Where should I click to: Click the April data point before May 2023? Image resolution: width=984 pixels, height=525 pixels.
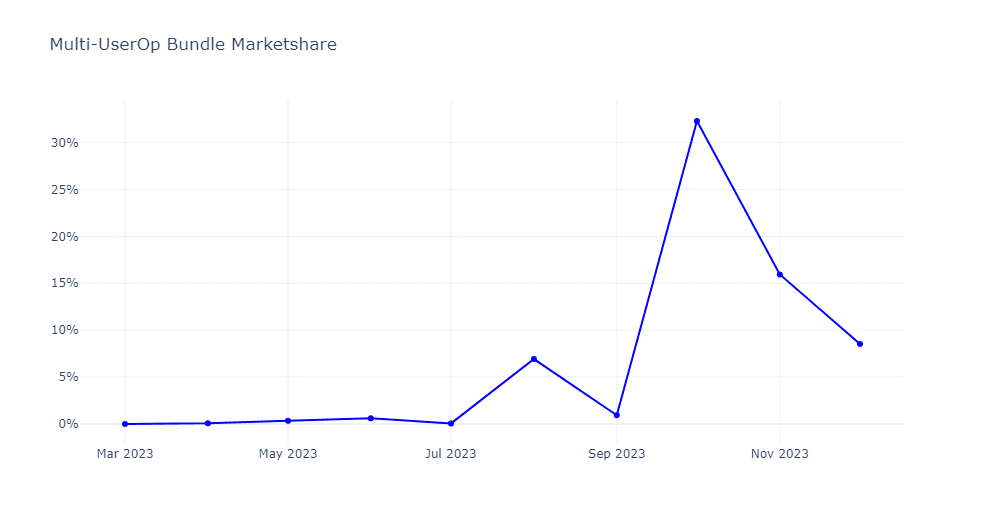pos(208,423)
